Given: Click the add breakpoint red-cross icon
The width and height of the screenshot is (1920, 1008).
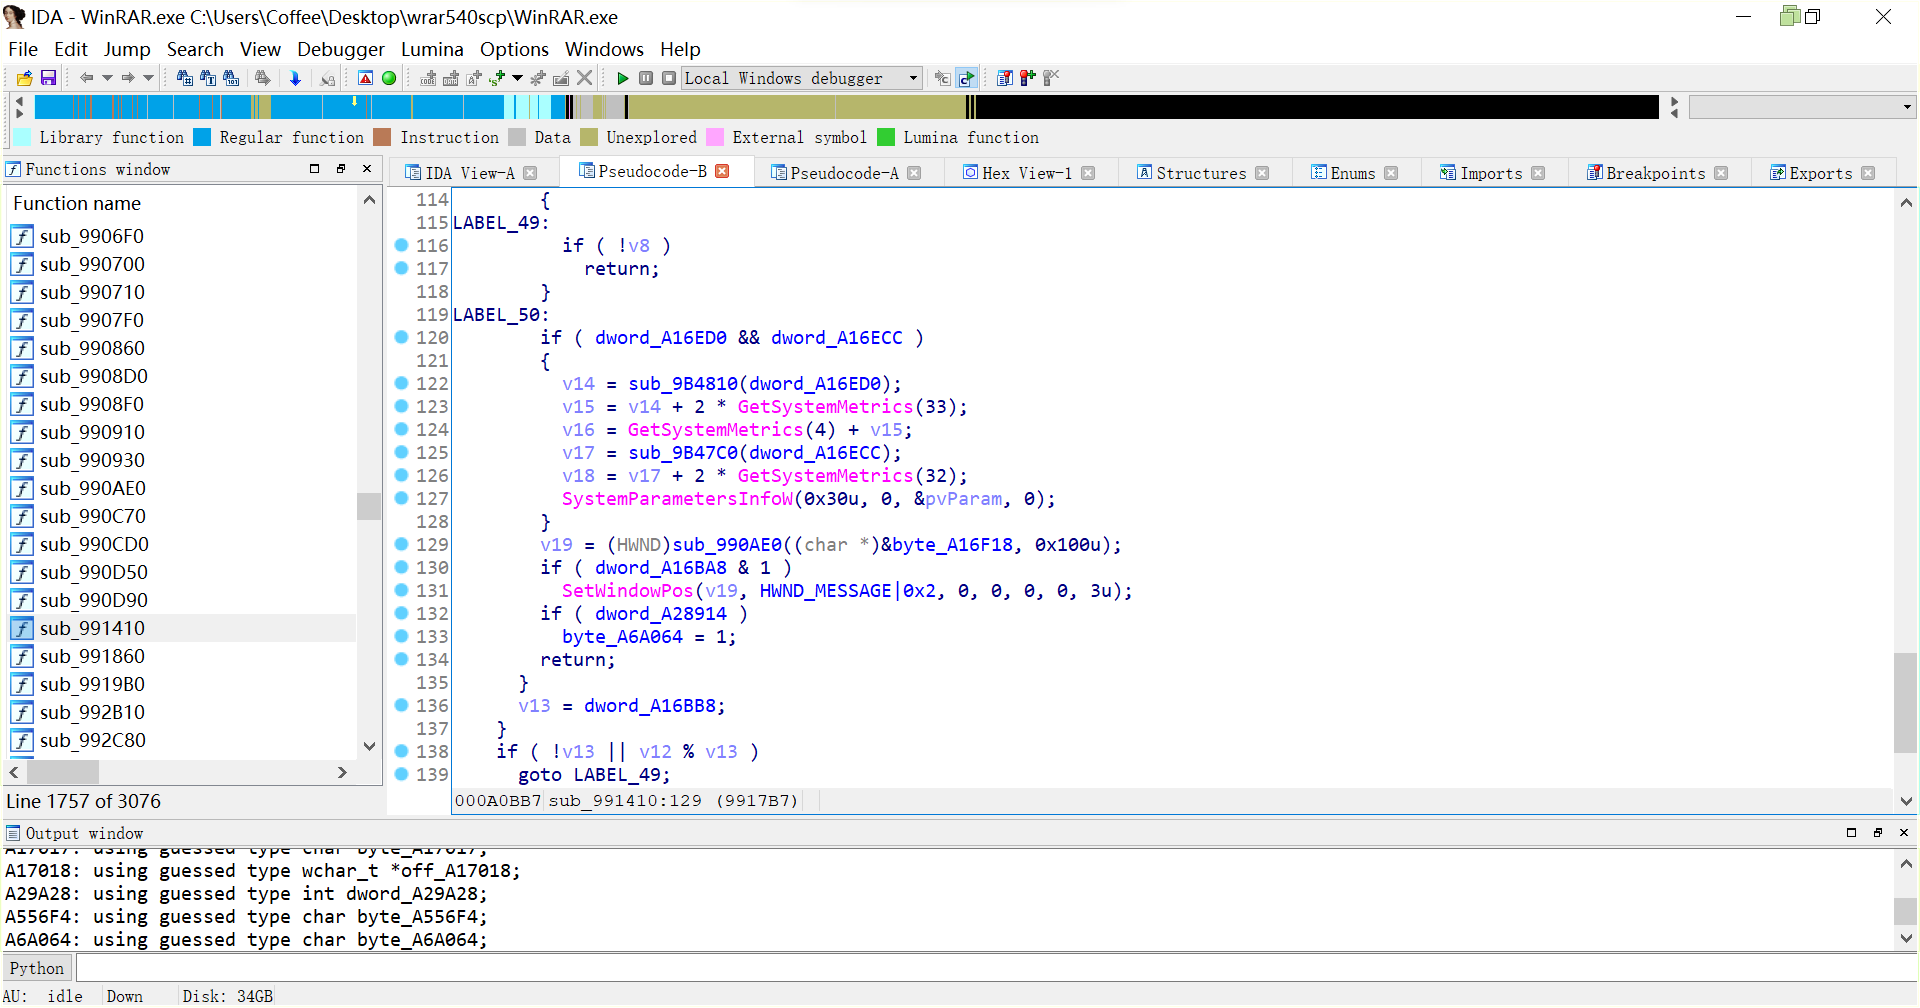Looking at the screenshot, I should click(1028, 78).
